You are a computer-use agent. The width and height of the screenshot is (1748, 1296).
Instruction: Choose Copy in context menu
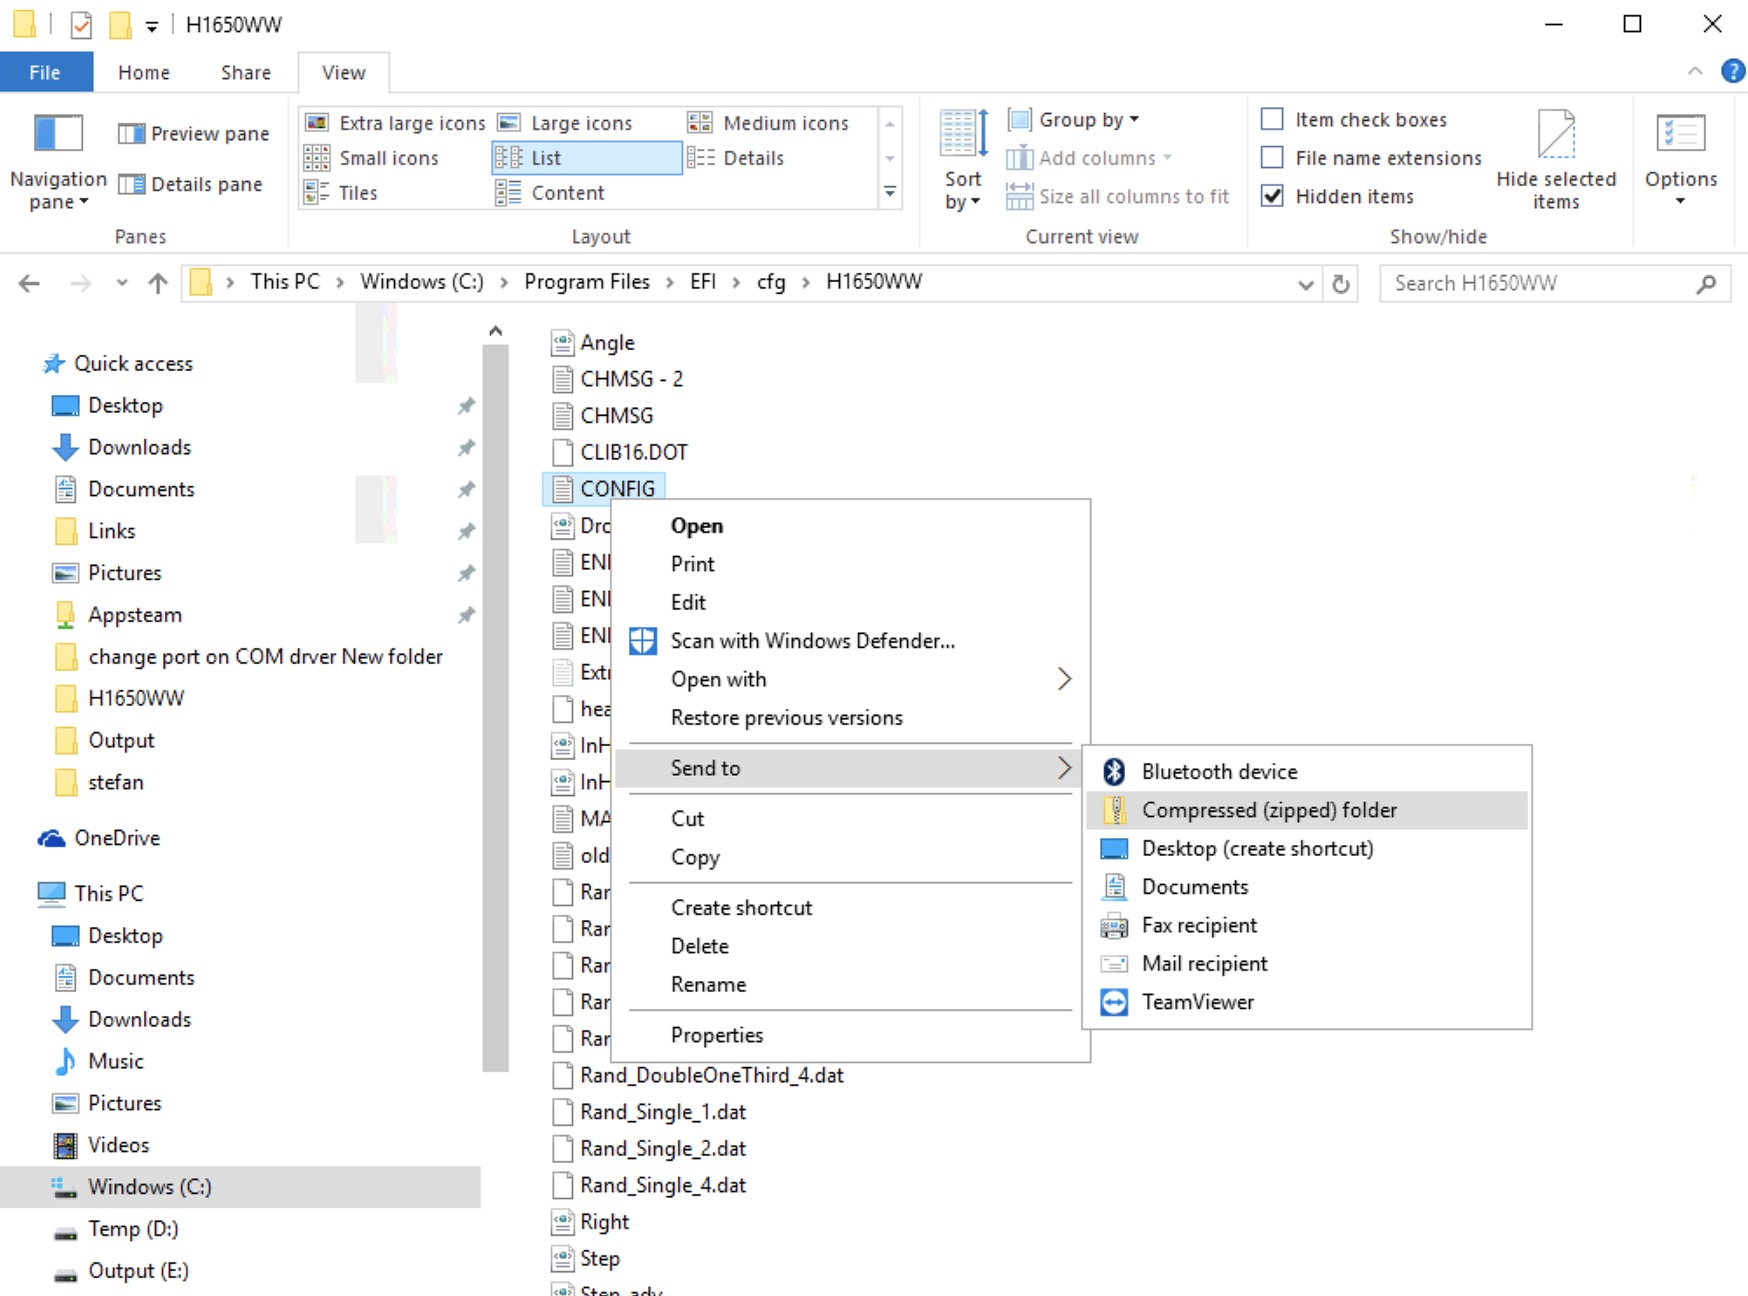(850, 858)
